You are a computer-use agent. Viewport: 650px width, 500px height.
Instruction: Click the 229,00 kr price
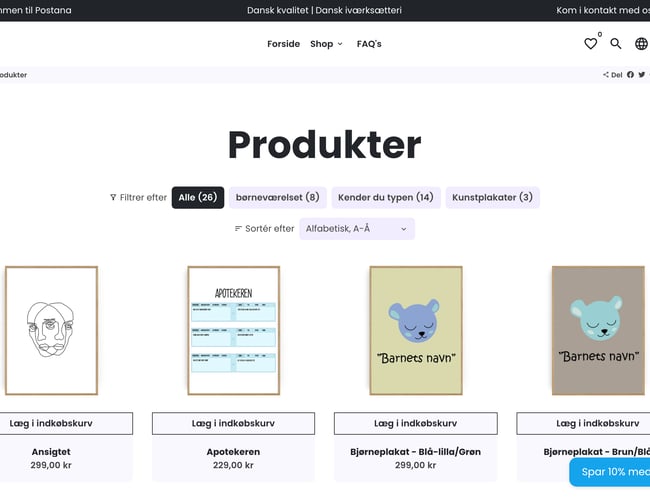[233, 465]
